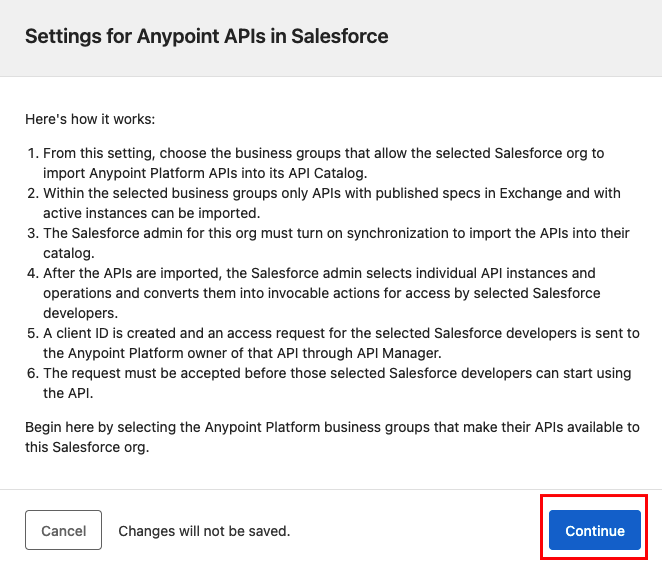Click the Continue button
662x566 pixels.
595,531
